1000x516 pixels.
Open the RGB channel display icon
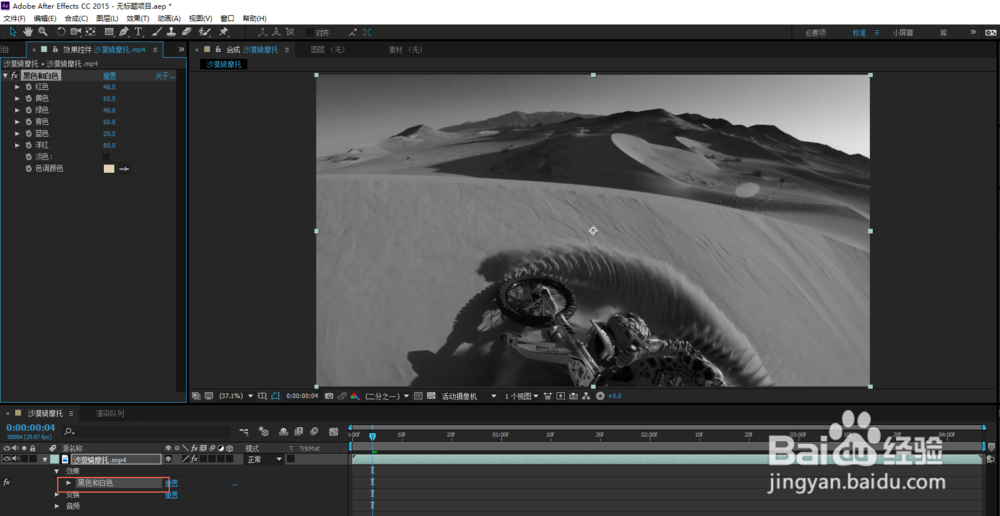point(355,396)
